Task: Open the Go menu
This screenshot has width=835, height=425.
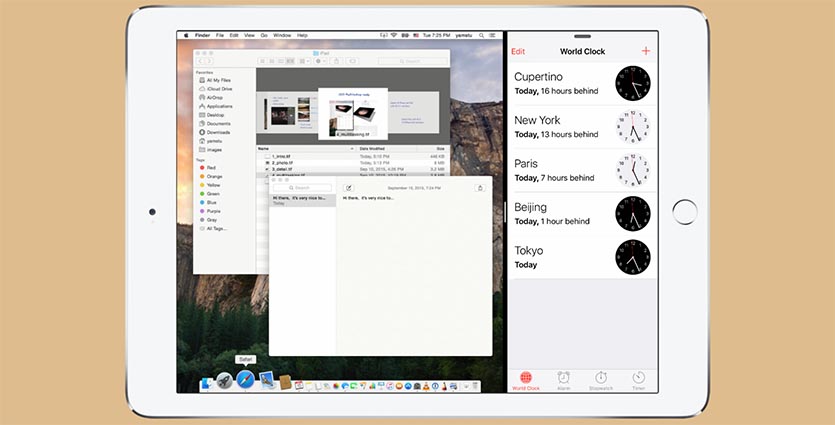Action: [263, 35]
